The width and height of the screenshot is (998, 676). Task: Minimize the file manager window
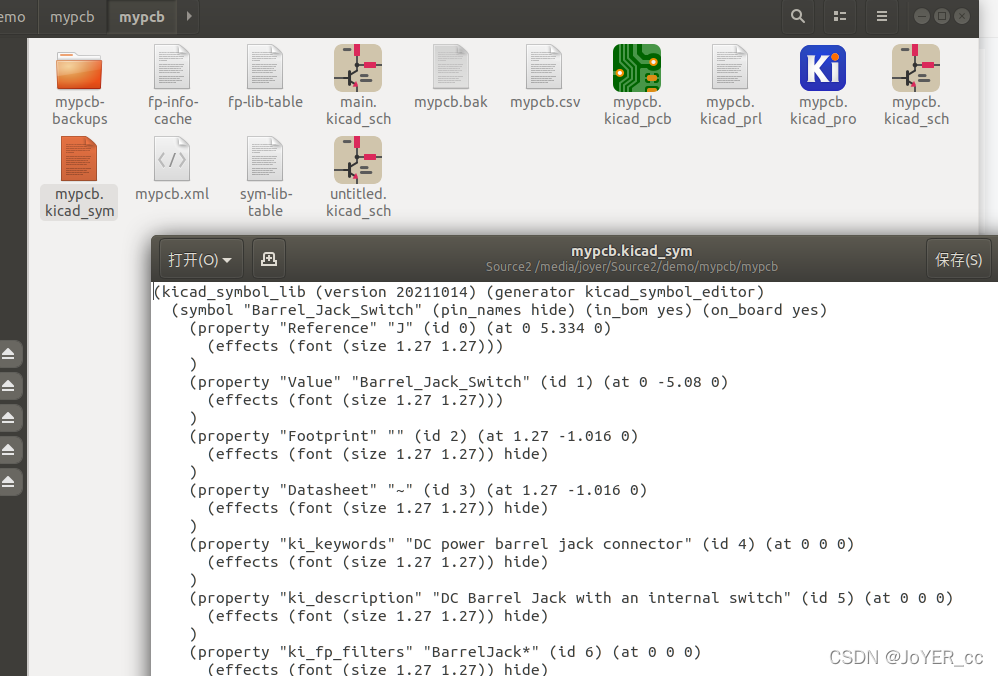(x=922, y=17)
